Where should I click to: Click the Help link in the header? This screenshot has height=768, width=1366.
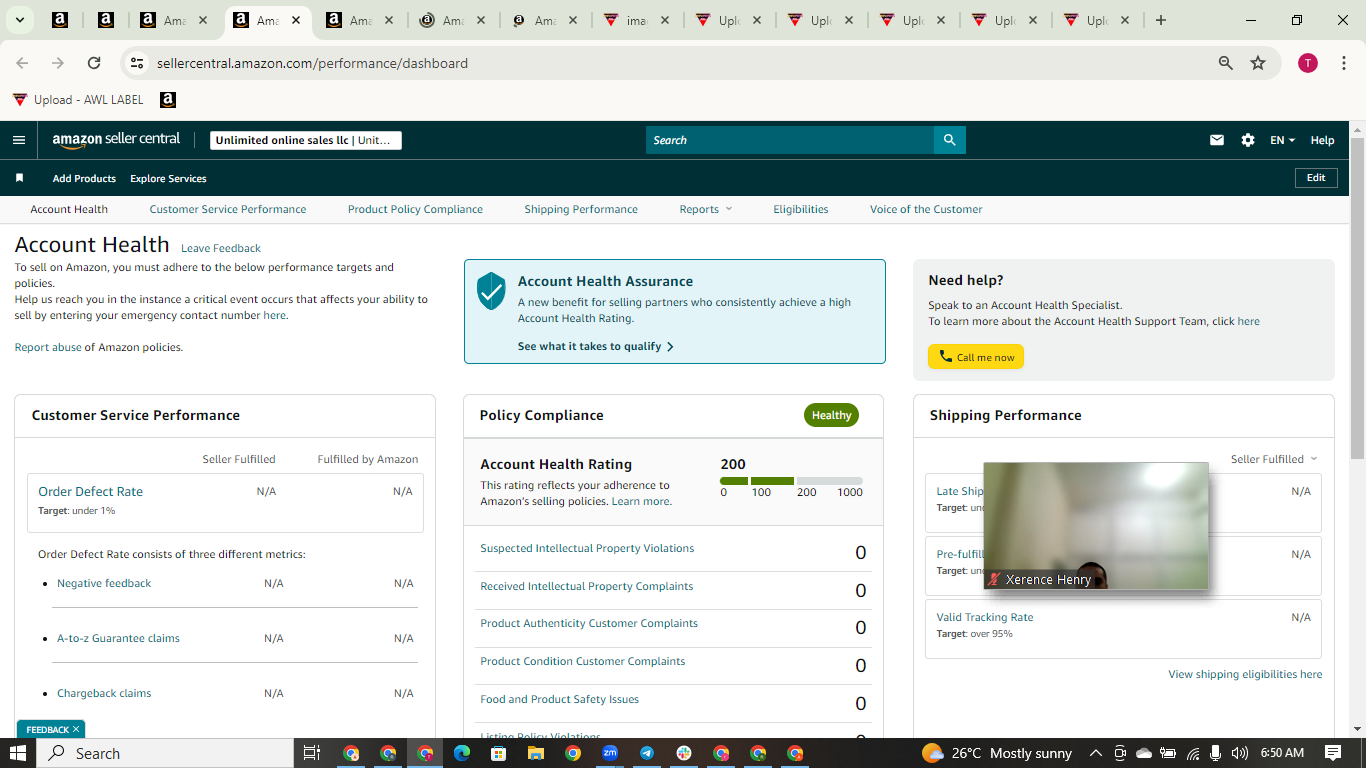click(1322, 140)
